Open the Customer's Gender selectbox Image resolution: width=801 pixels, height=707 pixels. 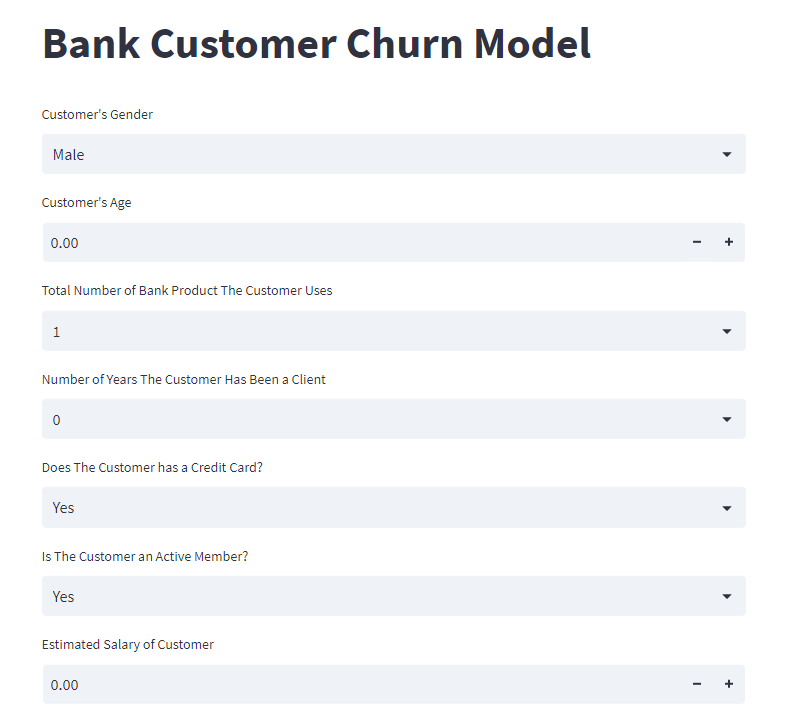(393, 154)
